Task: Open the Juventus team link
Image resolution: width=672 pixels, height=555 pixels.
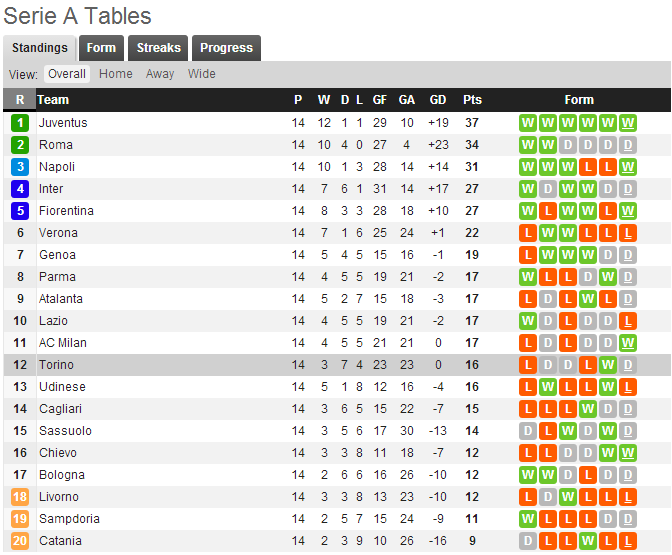Action: point(63,123)
